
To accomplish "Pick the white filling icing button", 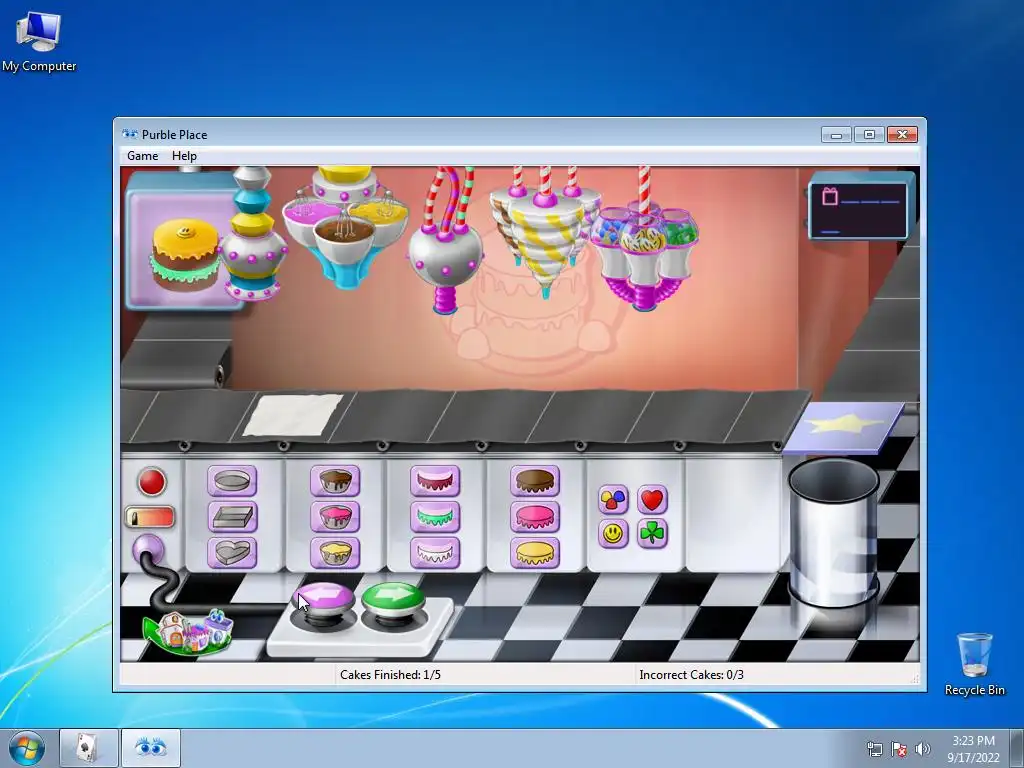I will [435, 552].
